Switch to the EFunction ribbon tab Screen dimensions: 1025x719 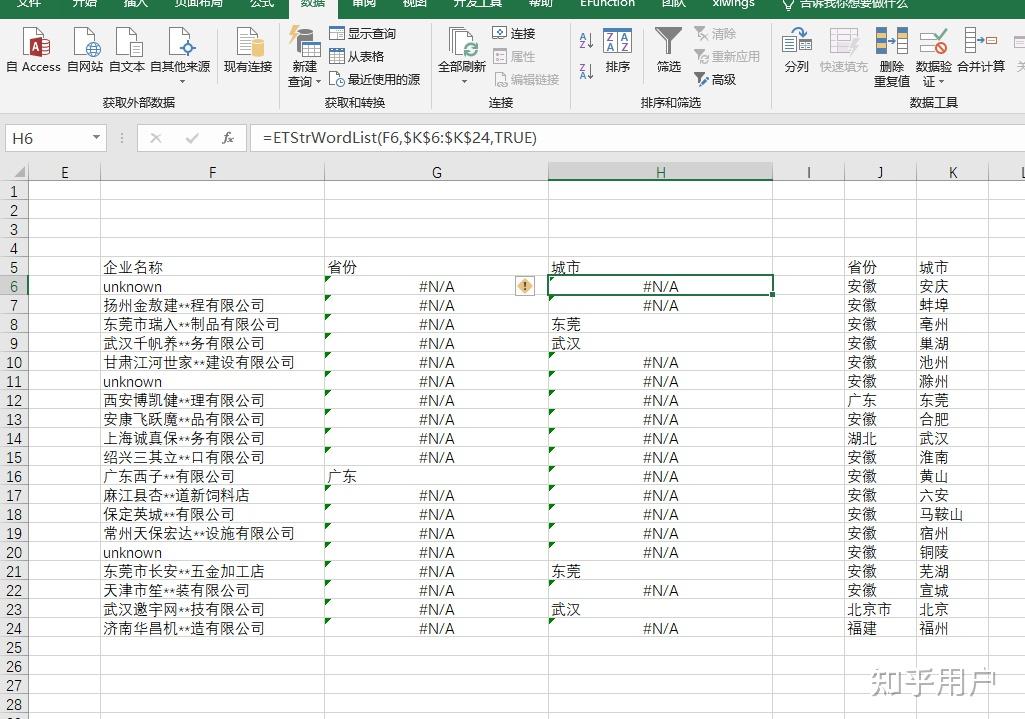coord(607,4)
